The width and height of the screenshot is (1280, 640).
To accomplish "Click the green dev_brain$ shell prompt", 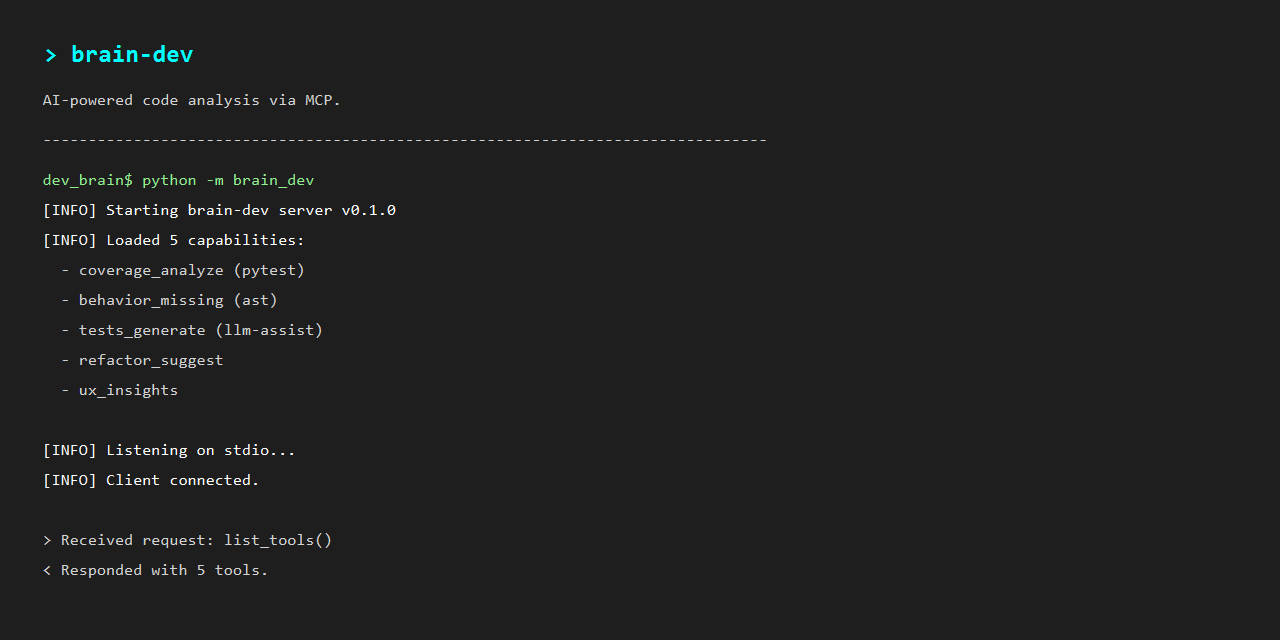I will tap(87, 180).
